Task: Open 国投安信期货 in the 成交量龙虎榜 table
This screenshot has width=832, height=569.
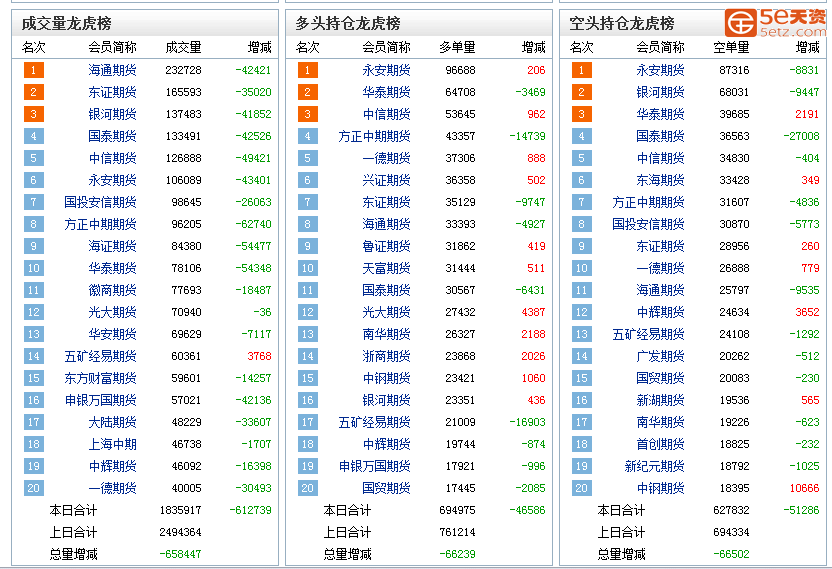Action: [100, 202]
